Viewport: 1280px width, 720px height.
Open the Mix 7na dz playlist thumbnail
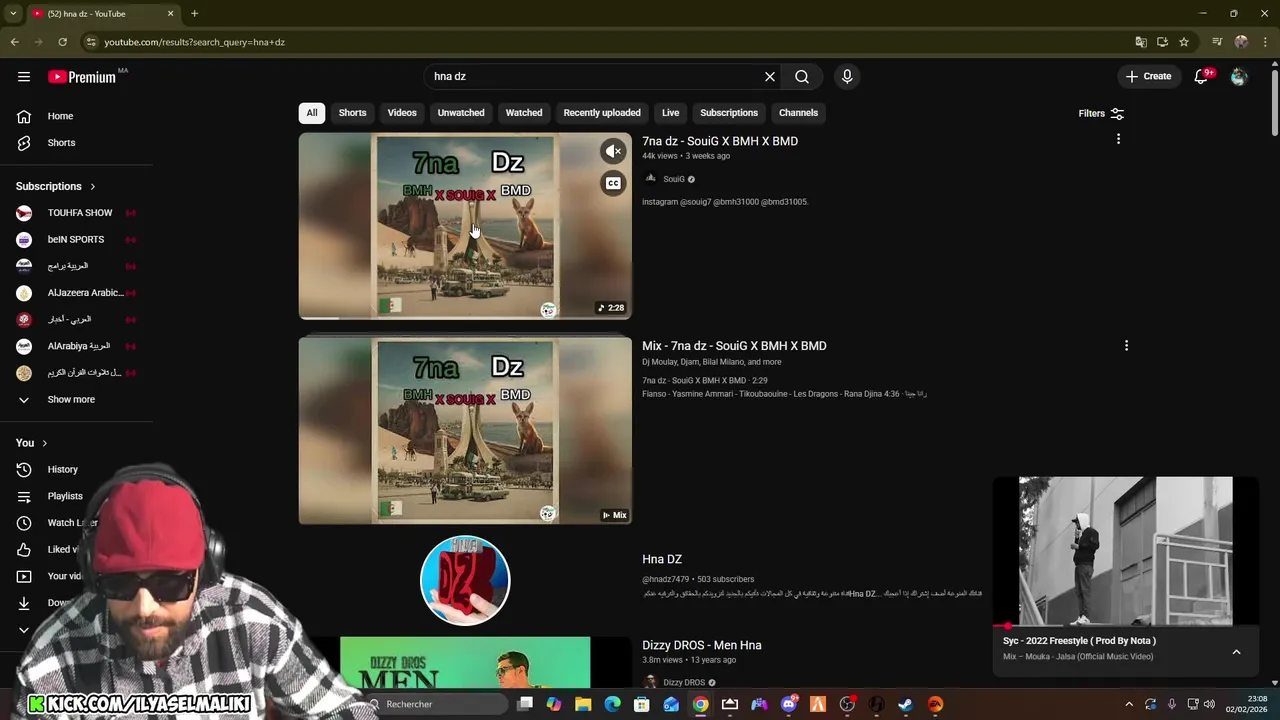(465, 430)
